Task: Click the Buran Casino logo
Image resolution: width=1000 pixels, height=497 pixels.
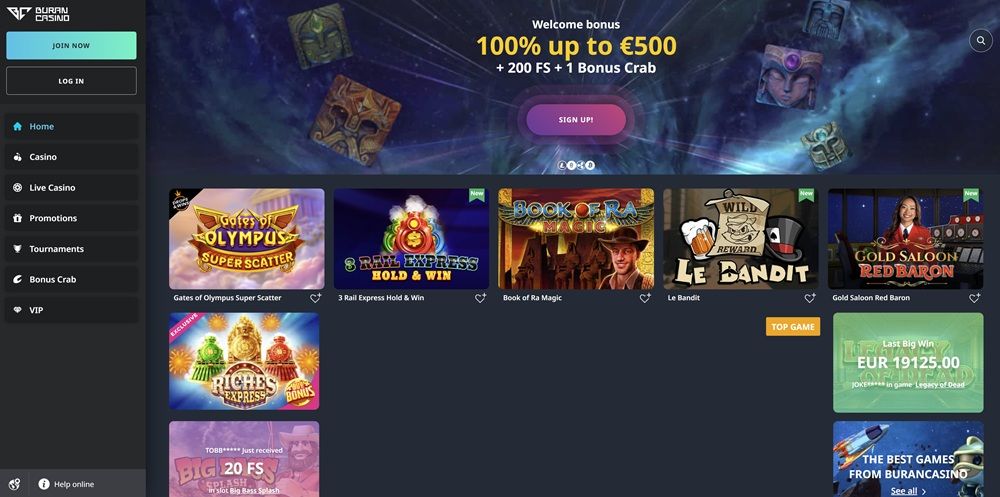Action: pyautogui.click(x=38, y=14)
